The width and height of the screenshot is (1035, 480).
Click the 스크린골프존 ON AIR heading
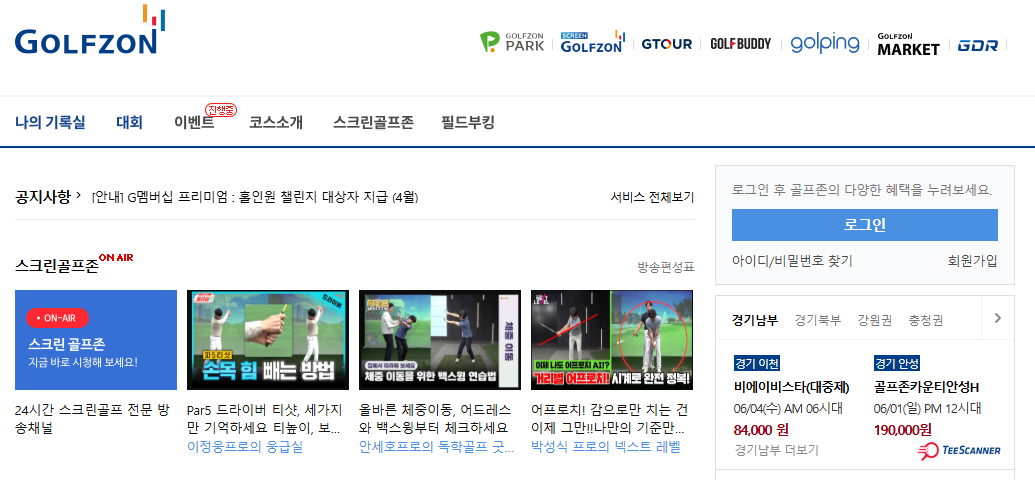74,264
